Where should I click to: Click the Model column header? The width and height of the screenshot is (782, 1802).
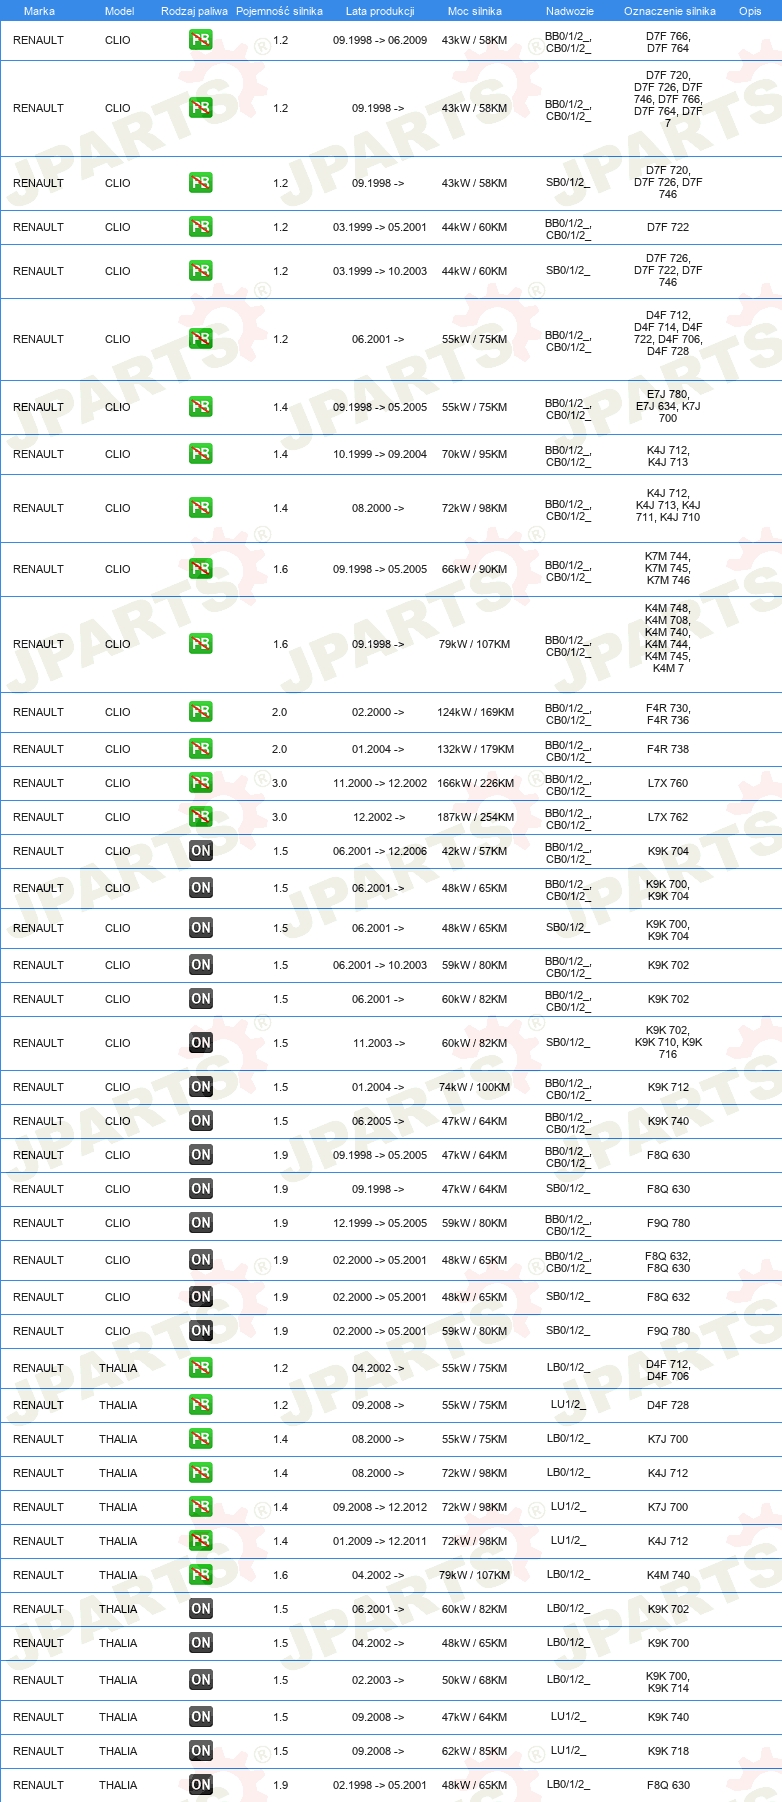pyautogui.click(x=119, y=11)
